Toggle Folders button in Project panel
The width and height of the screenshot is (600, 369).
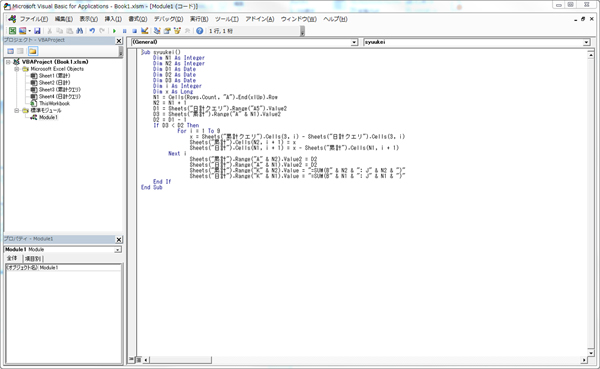click(x=33, y=51)
